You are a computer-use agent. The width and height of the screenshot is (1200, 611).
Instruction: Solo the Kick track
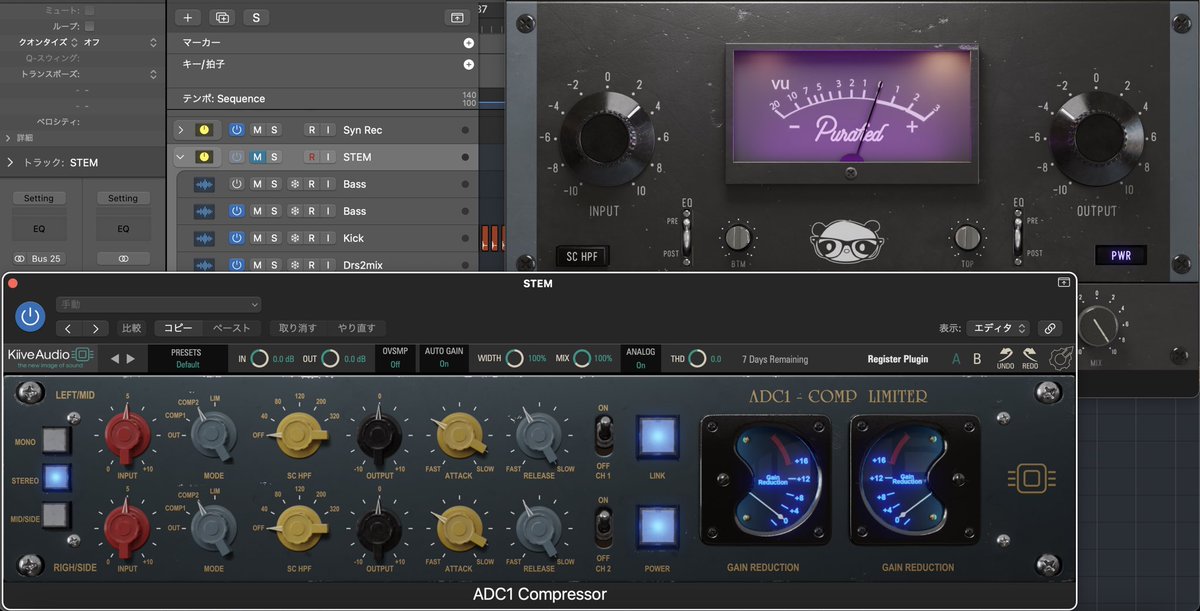274,238
